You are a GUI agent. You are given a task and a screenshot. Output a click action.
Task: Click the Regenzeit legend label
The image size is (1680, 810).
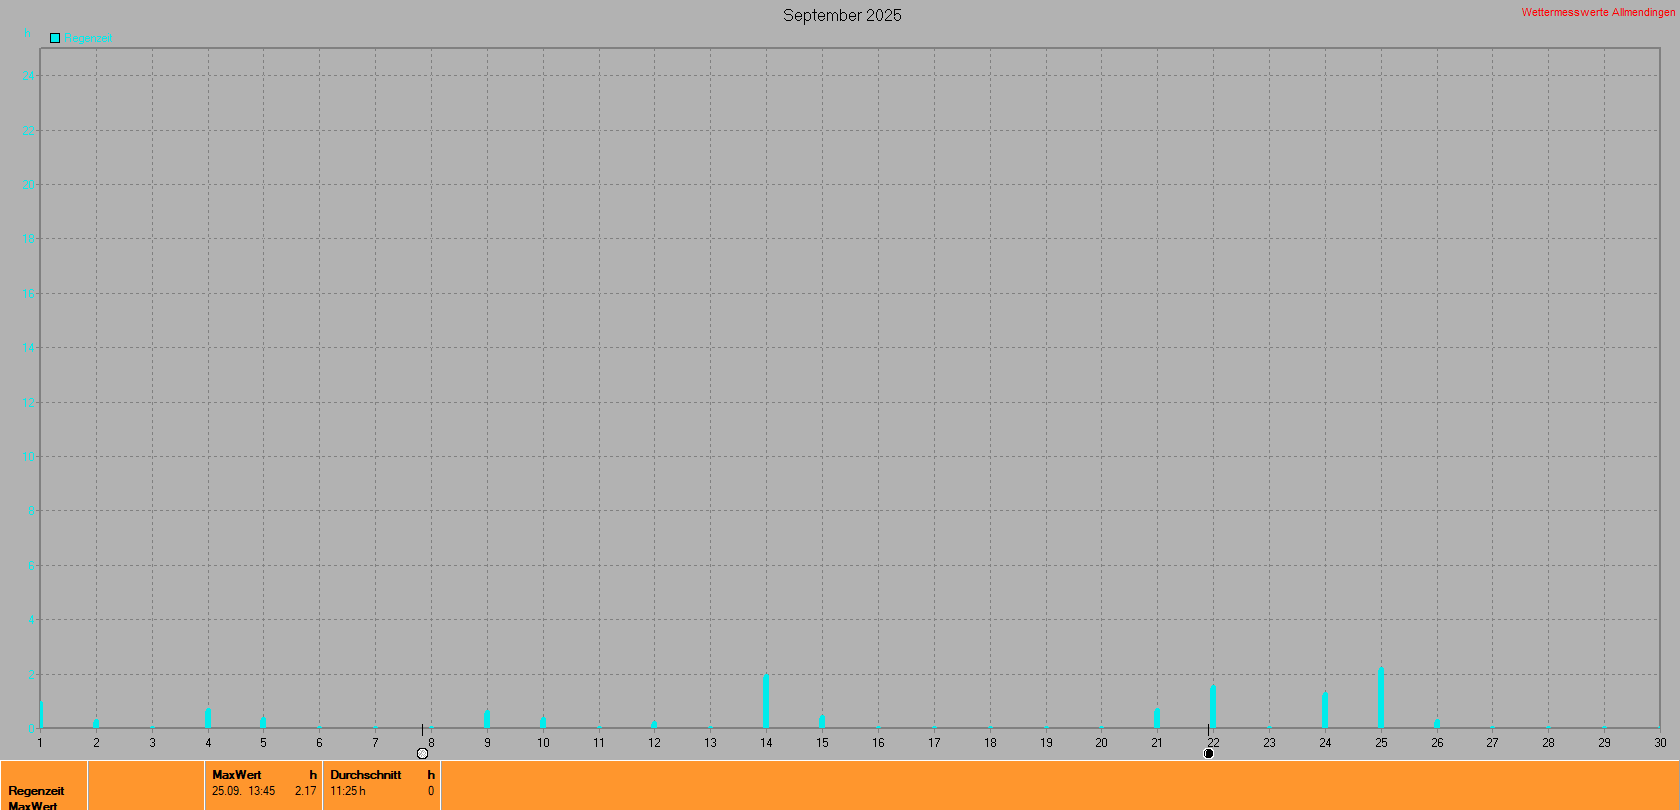point(89,38)
